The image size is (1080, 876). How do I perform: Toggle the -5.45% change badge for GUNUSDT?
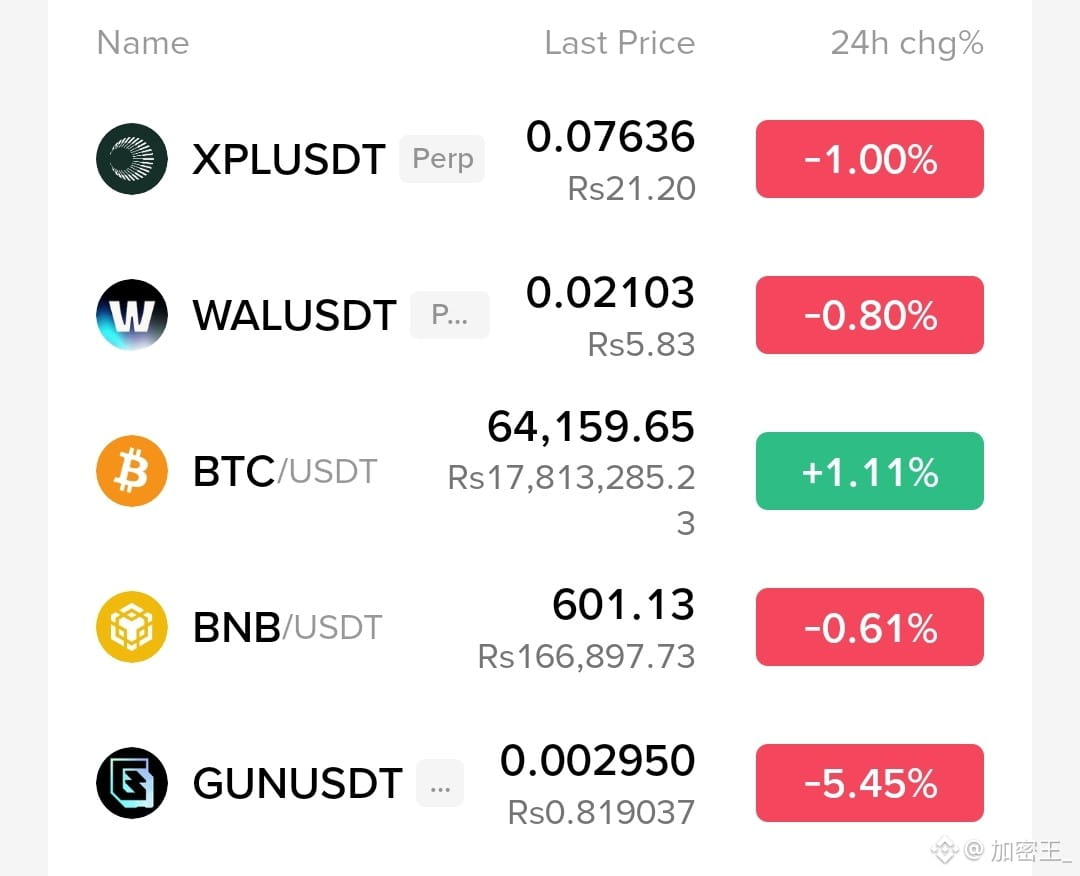point(870,783)
